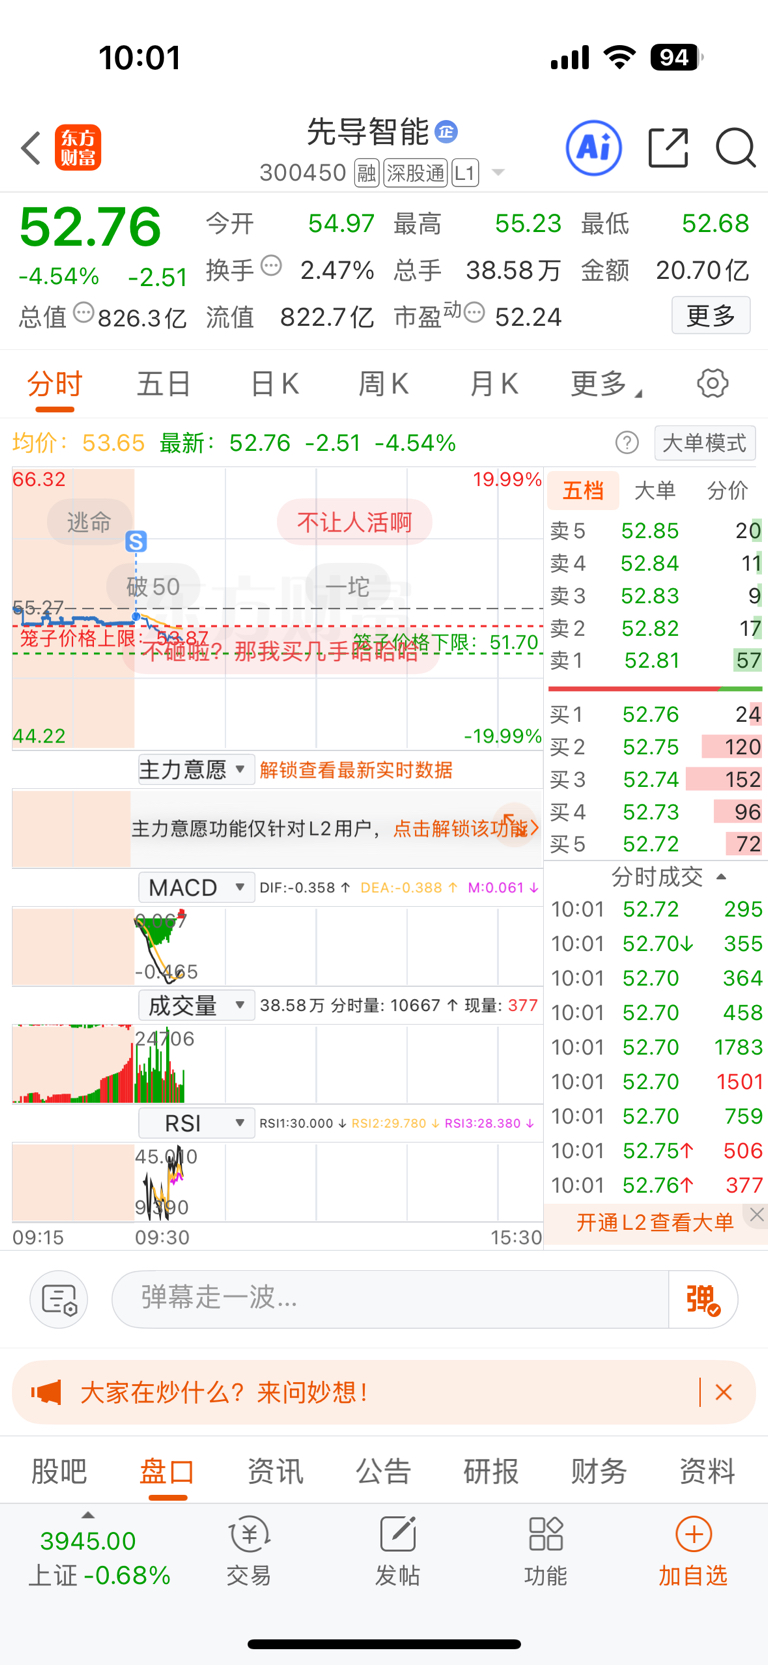Image resolution: width=769 pixels, height=1665 pixels.
Task: Switch to 大单 tab
Action: tap(655, 490)
